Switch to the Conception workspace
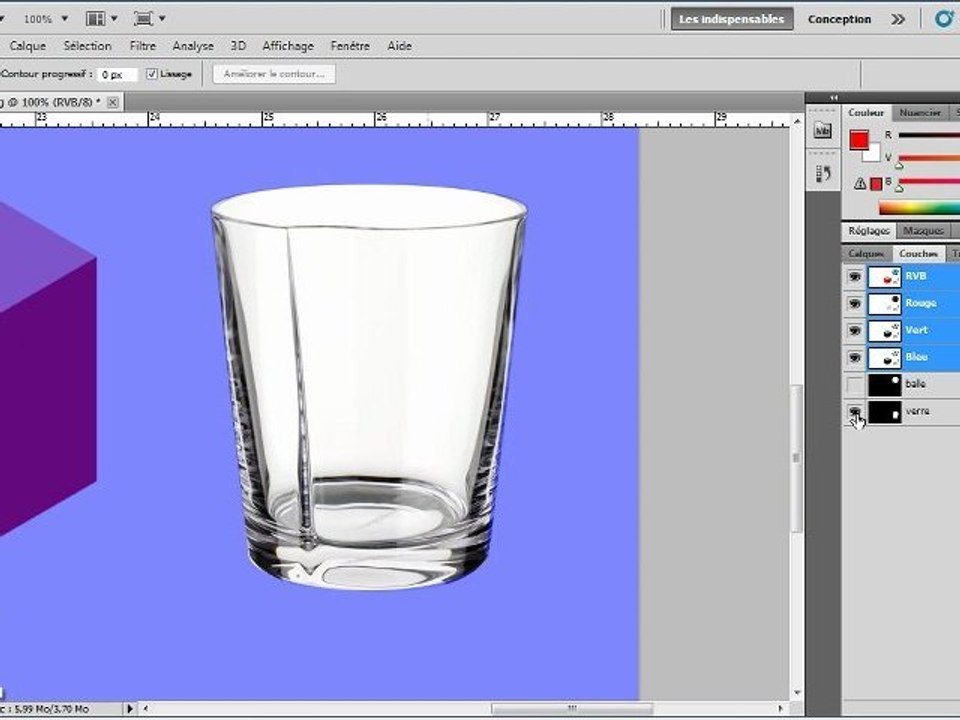960x720 pixels. pos(839,19)
